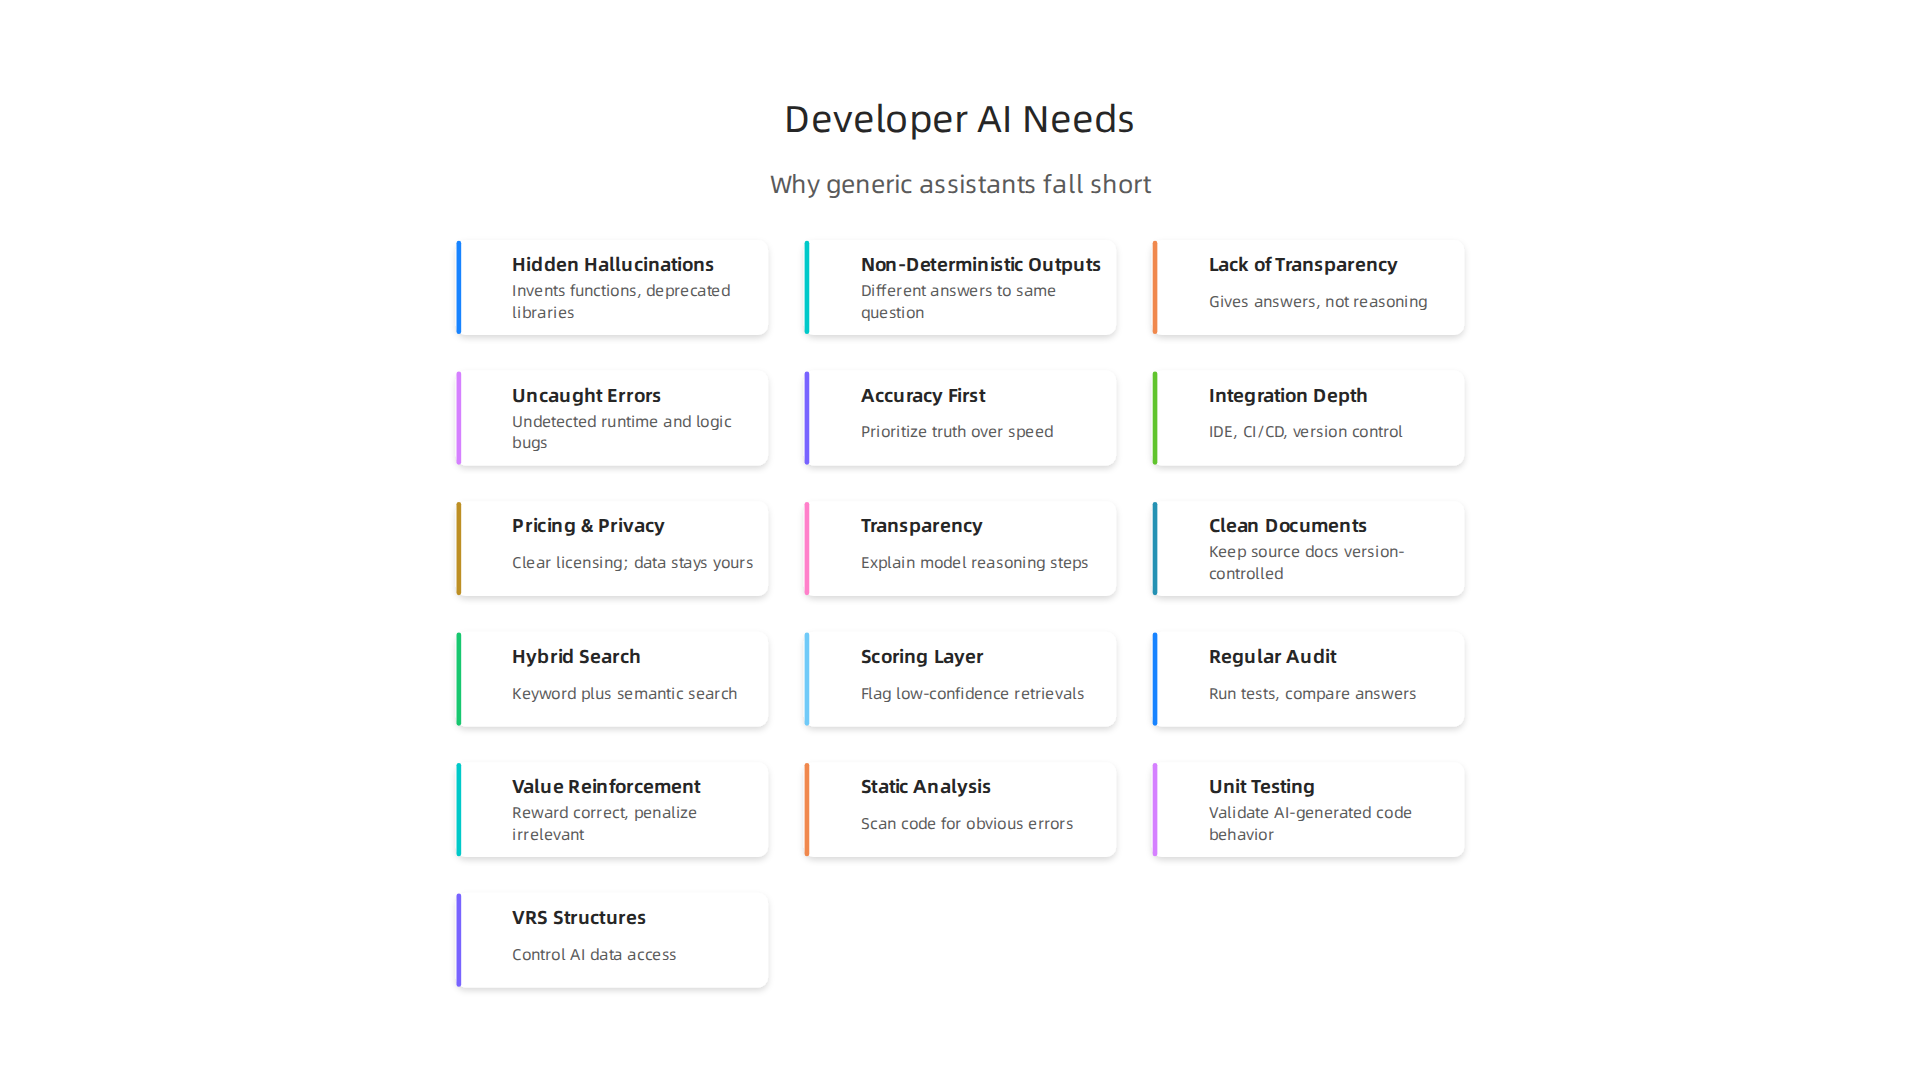Viewport: 1920px width, 1080px height.
Task: Click the subtitle 'Why generic assistants fall short'
Action: click(x=960, y=184)
